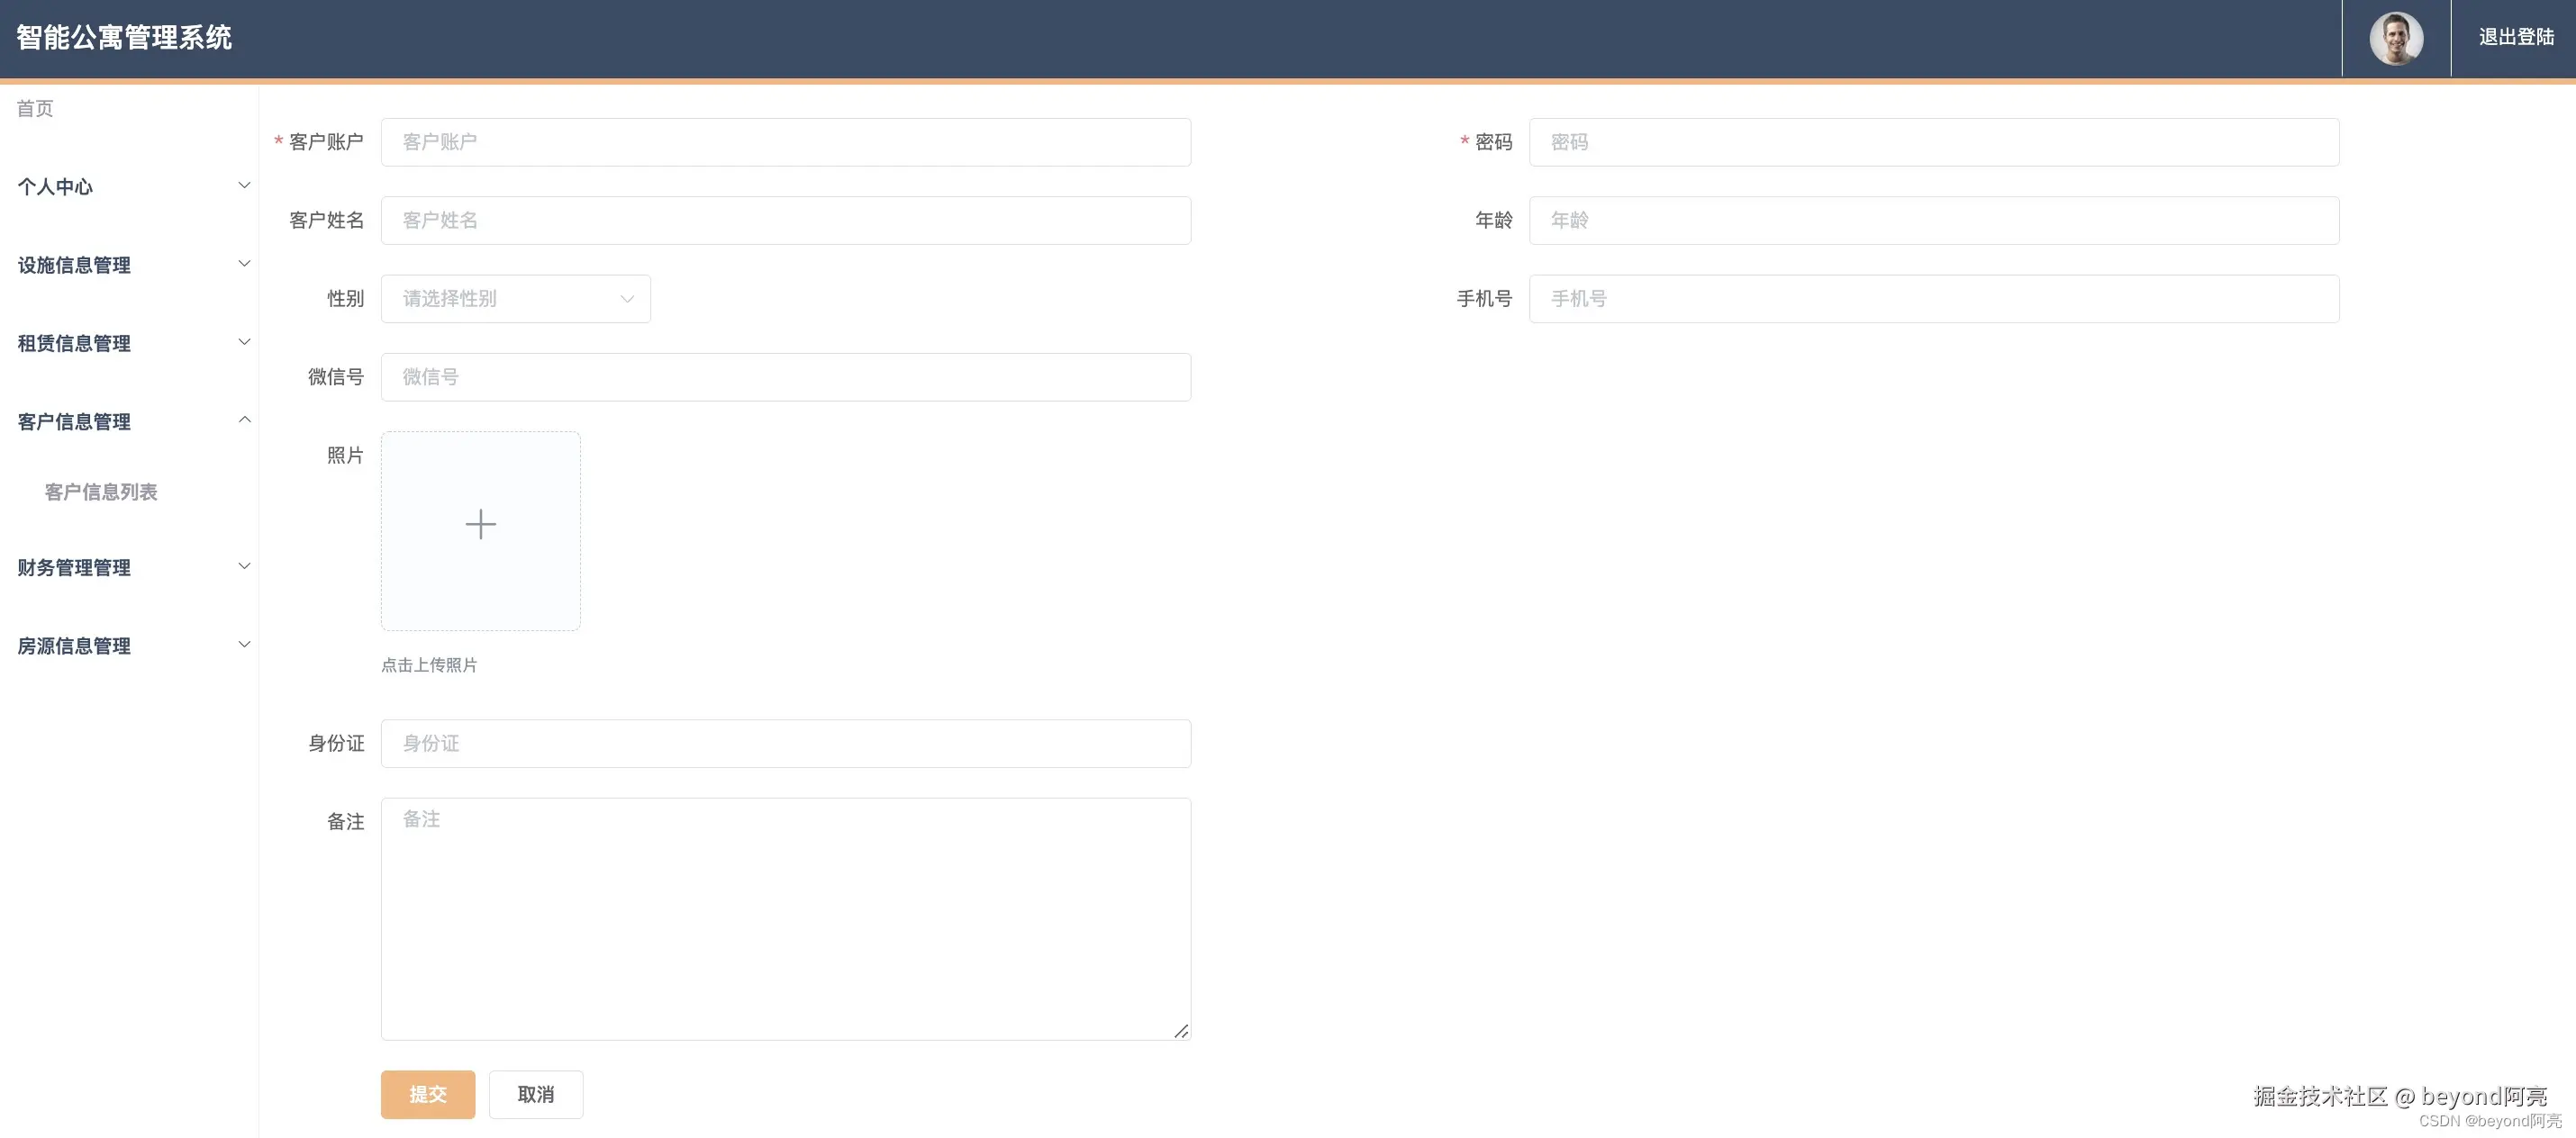Click the 提交 submit button
2576x1138 pixels.
click(x=427, y=1094)
